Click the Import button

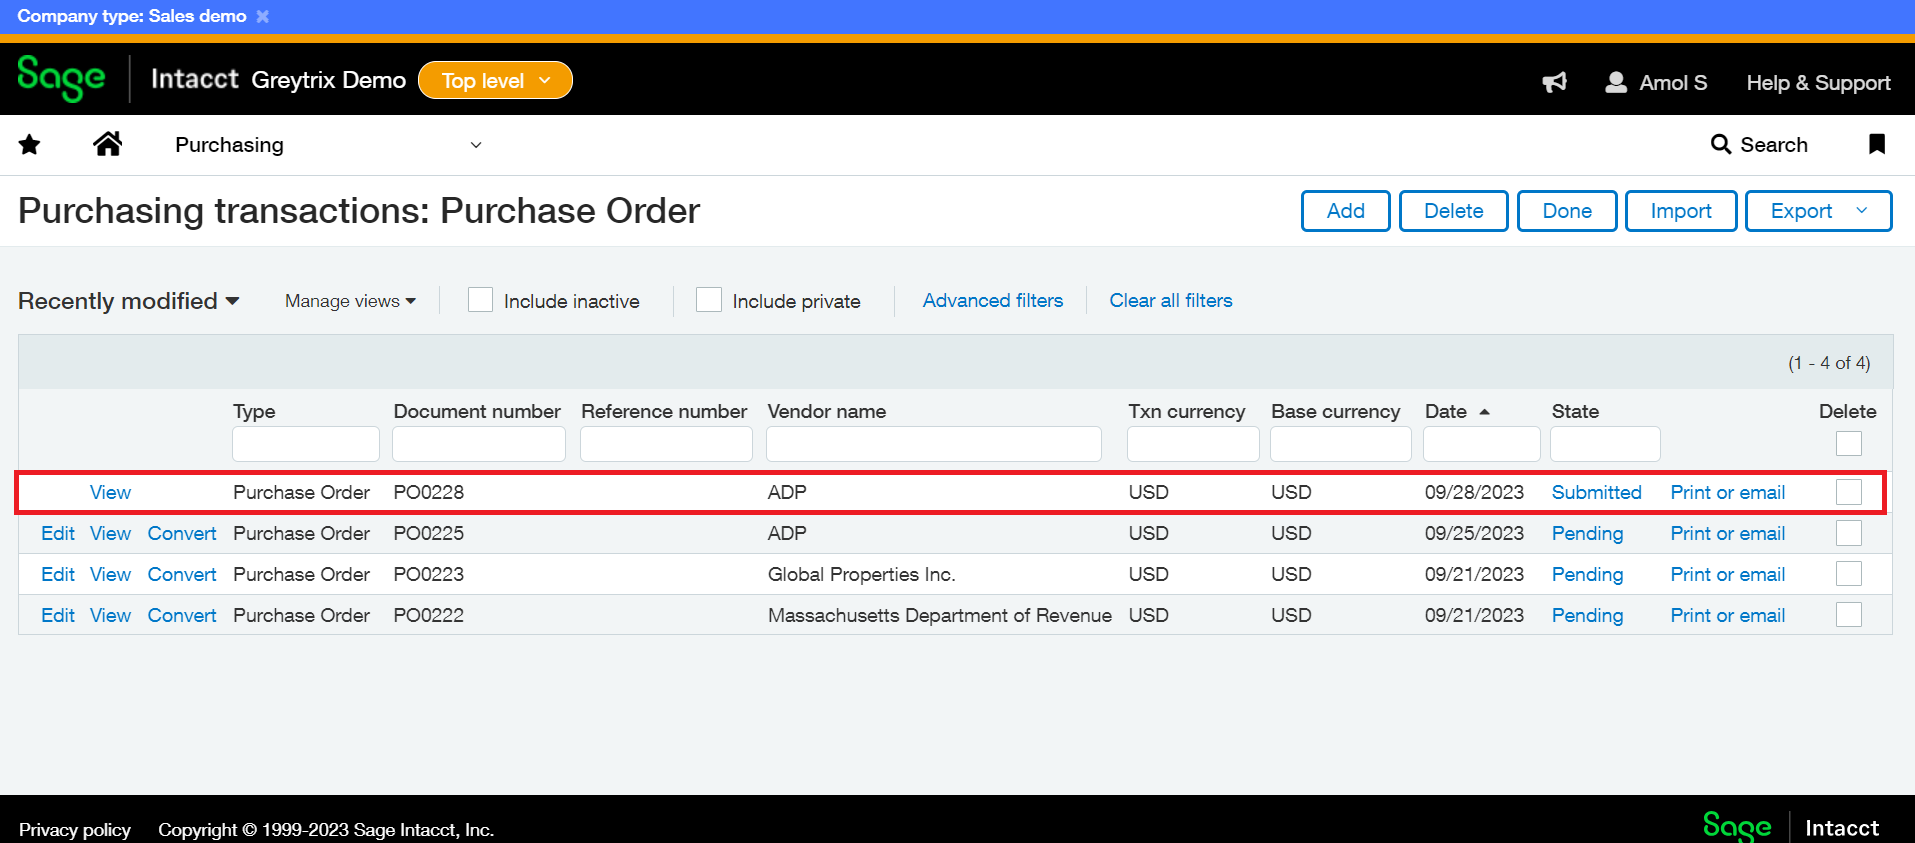tap(1681, 211)
